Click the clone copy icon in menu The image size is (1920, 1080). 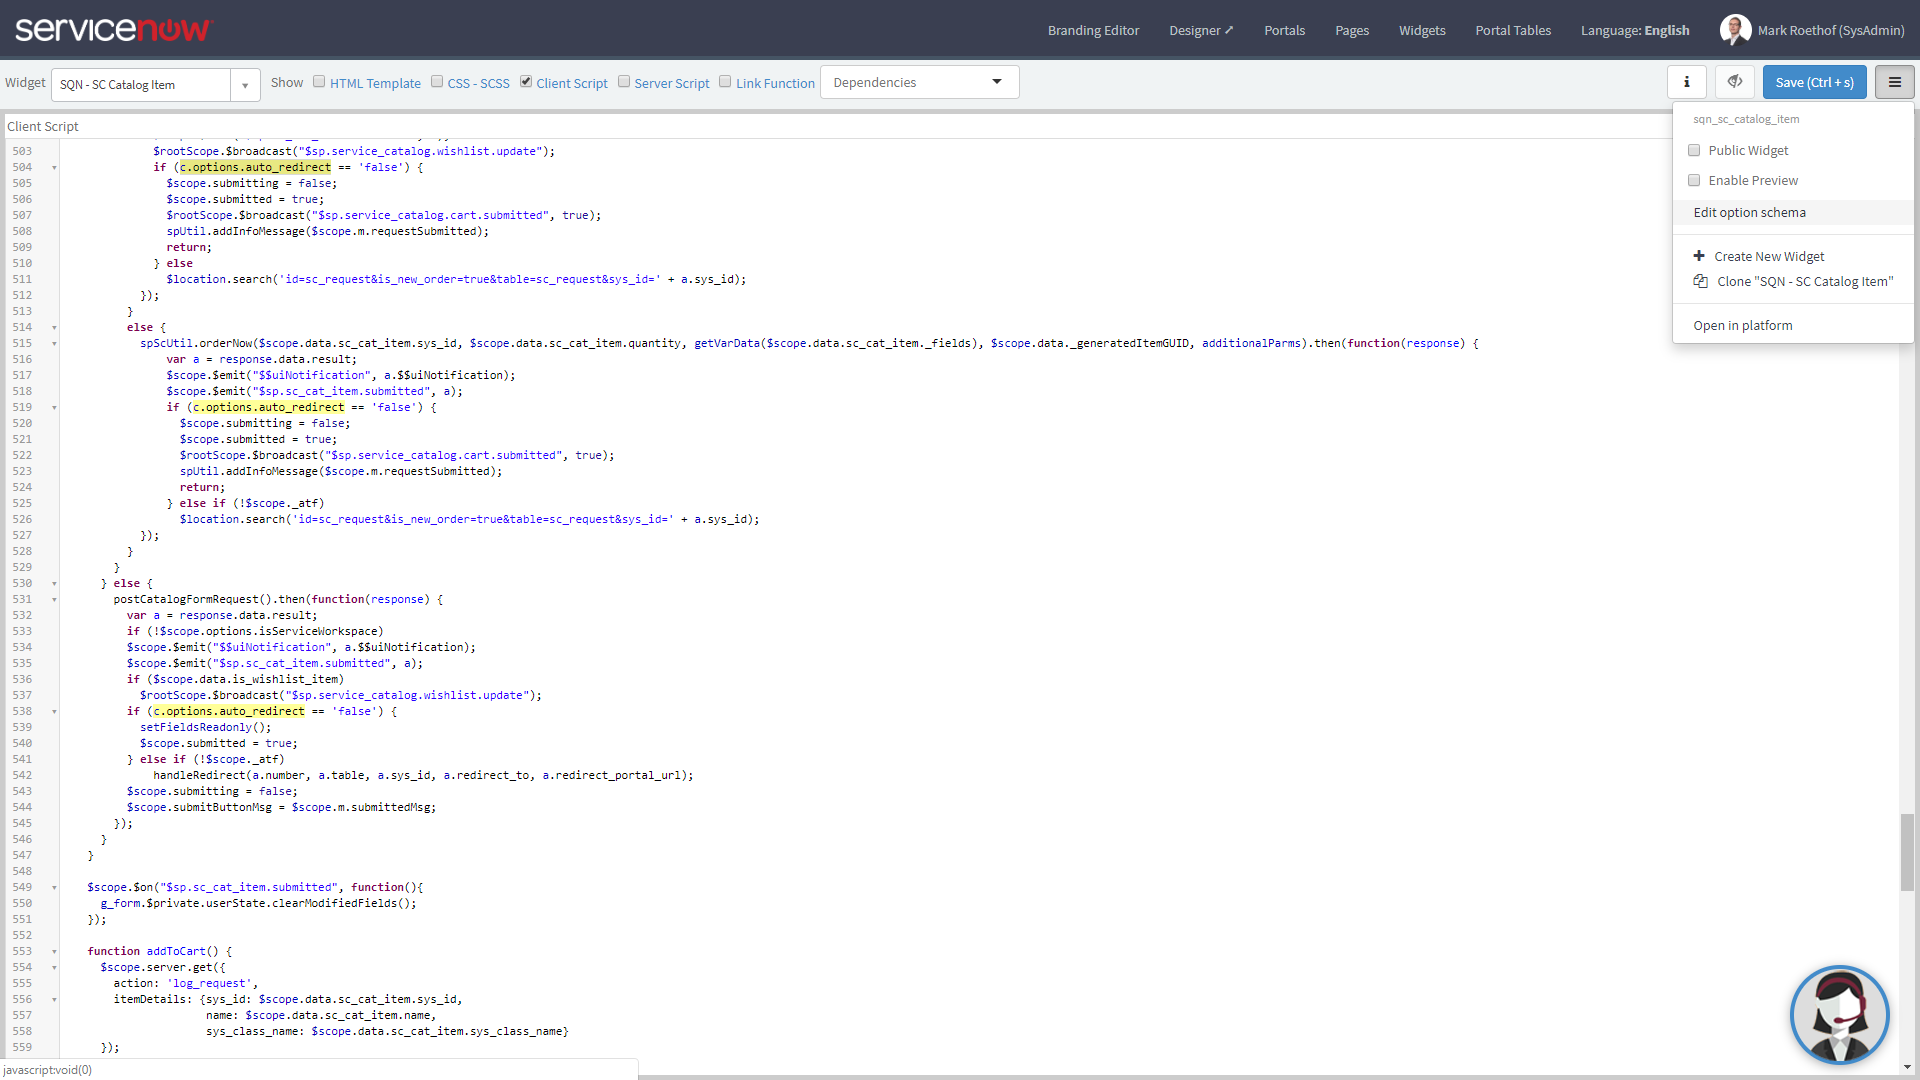pos(1700,281)
